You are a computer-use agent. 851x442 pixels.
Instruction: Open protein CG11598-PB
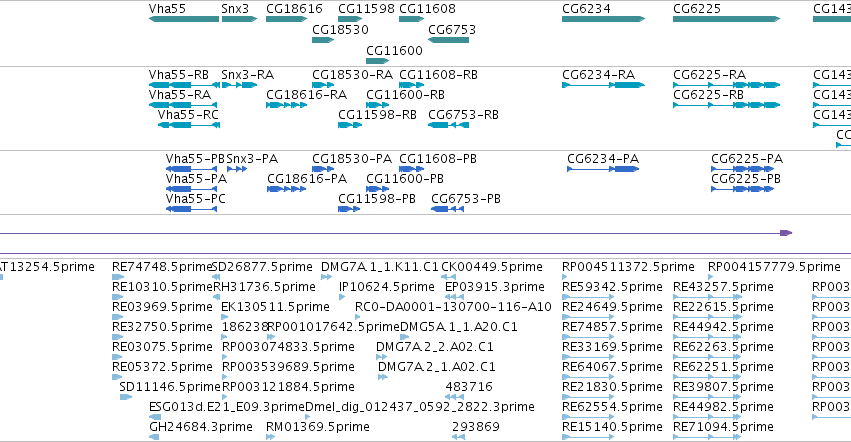377,199
